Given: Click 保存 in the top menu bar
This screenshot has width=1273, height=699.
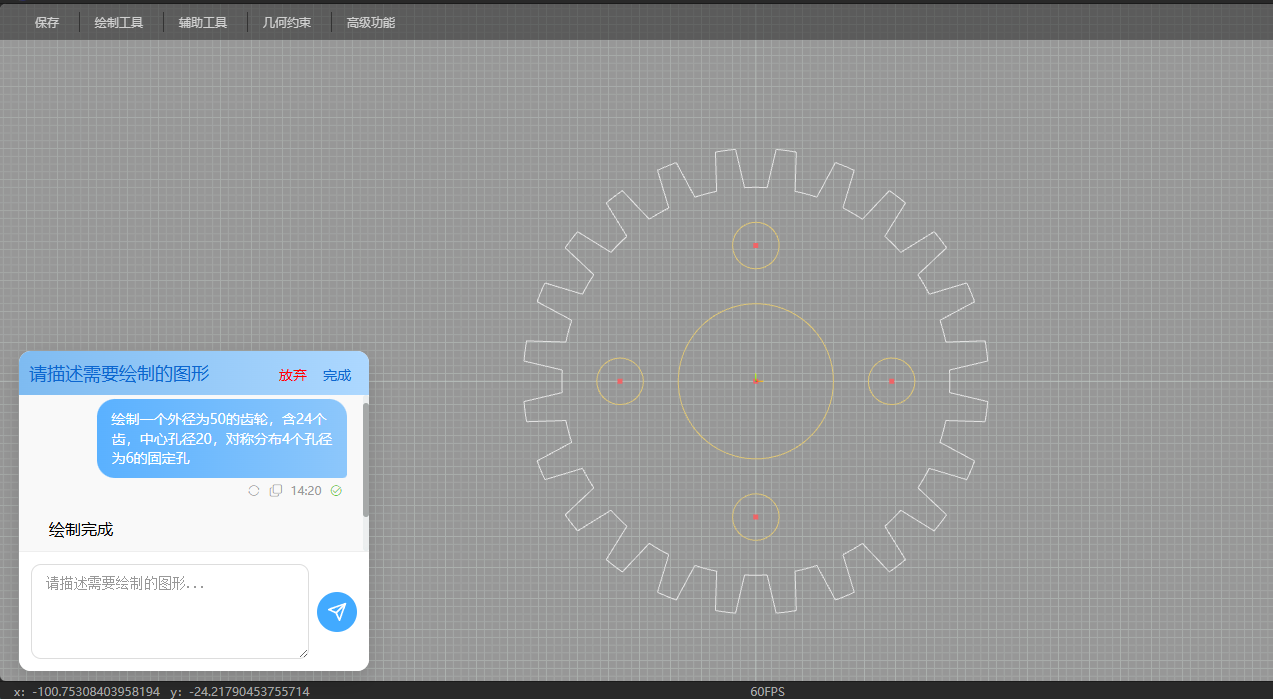Looking at the screenshot, I should coord(47,22).
